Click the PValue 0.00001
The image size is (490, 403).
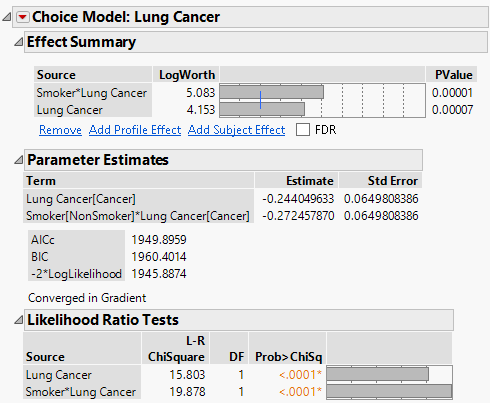point(452,93)
